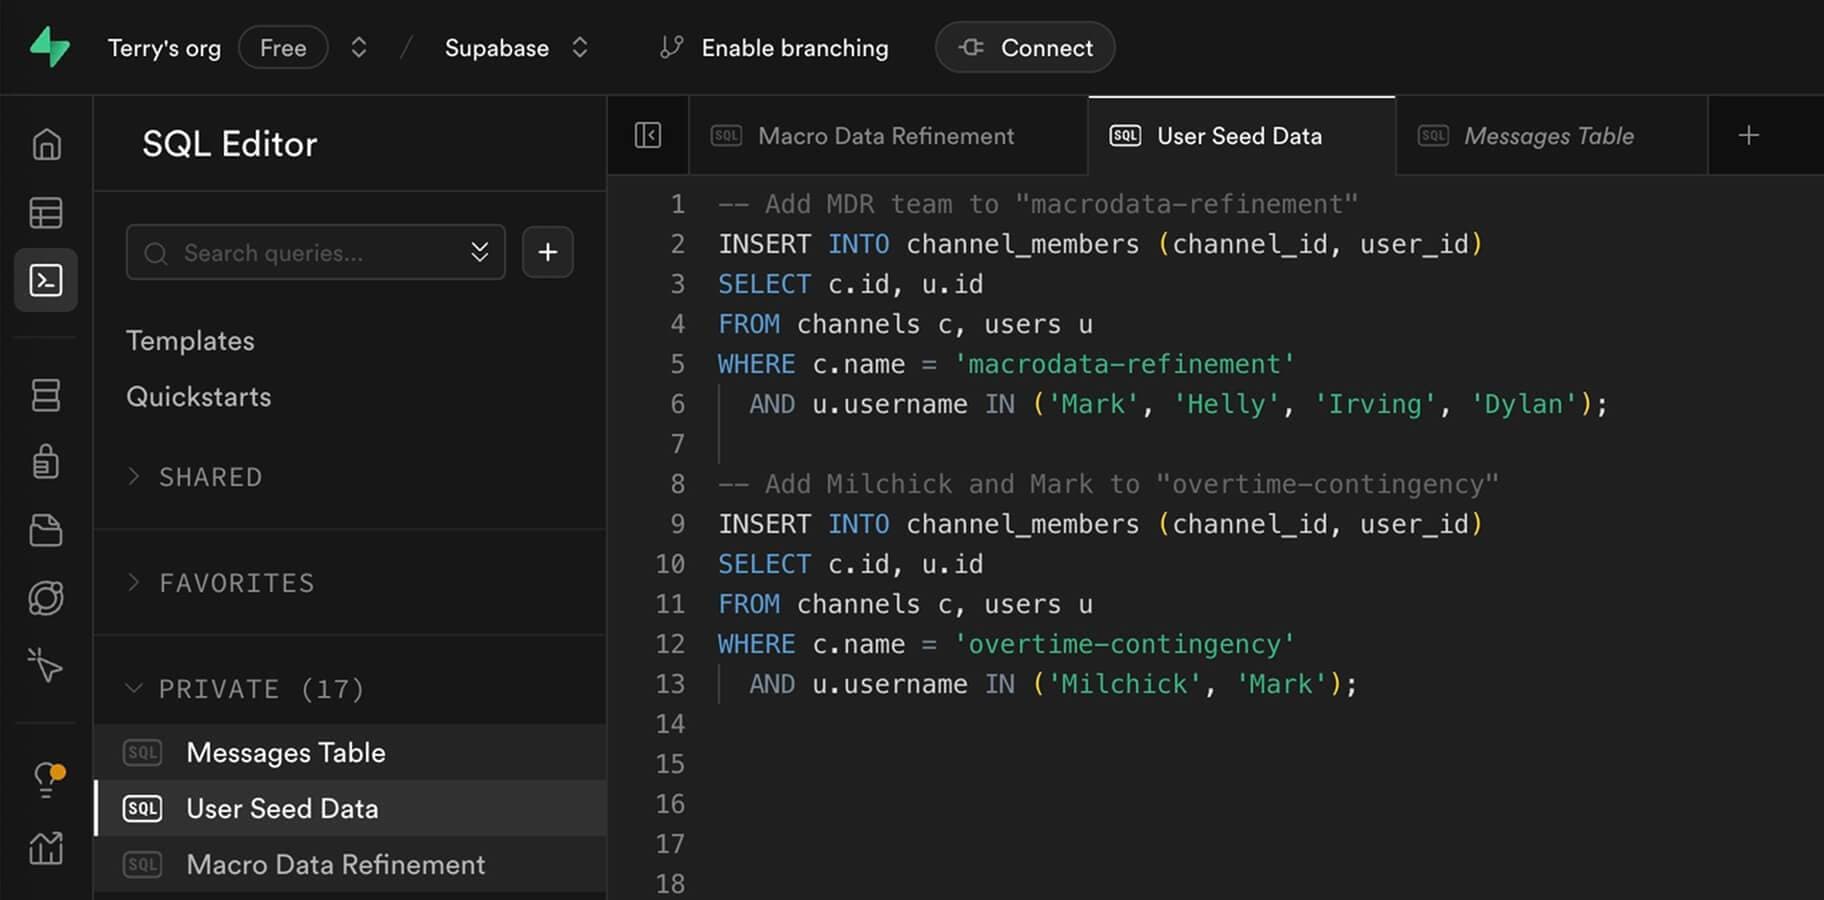Open the organization switcher chevrons

pos(359,48)
